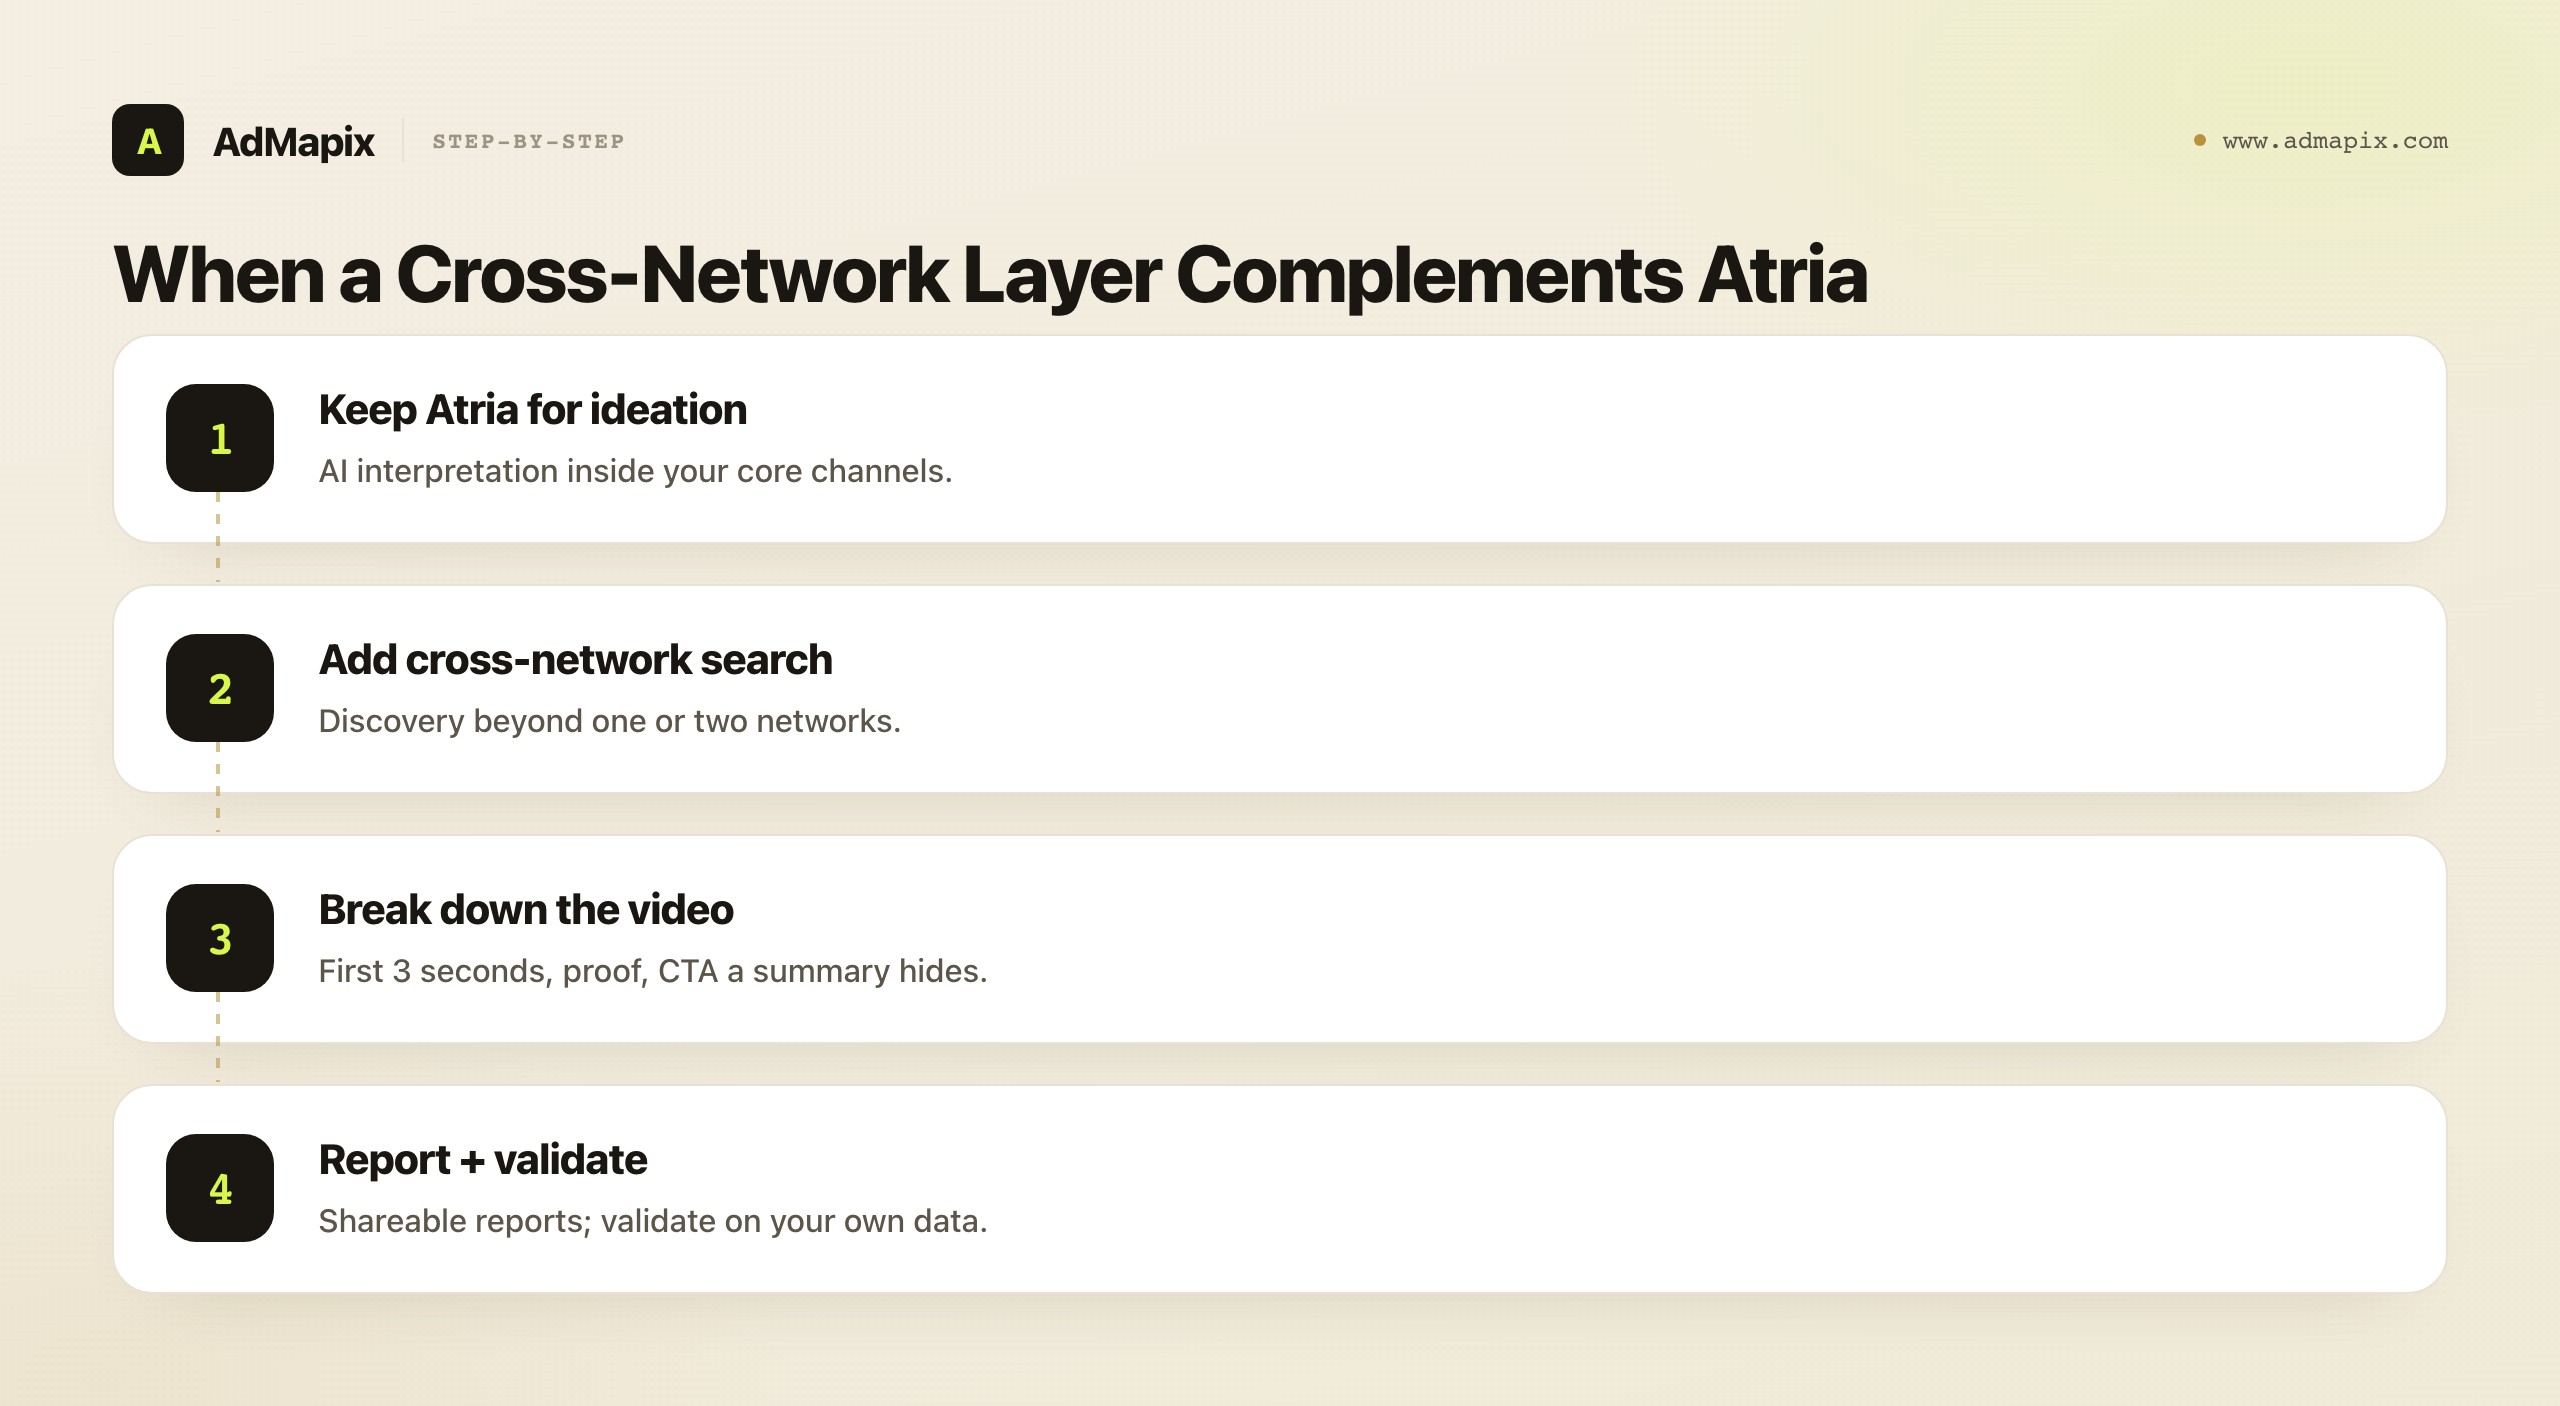Image resolution: width=2560 pixels, height=1406 pixels.
Task: Click the STEP-BY-STEP label
Action: [528, 141]
